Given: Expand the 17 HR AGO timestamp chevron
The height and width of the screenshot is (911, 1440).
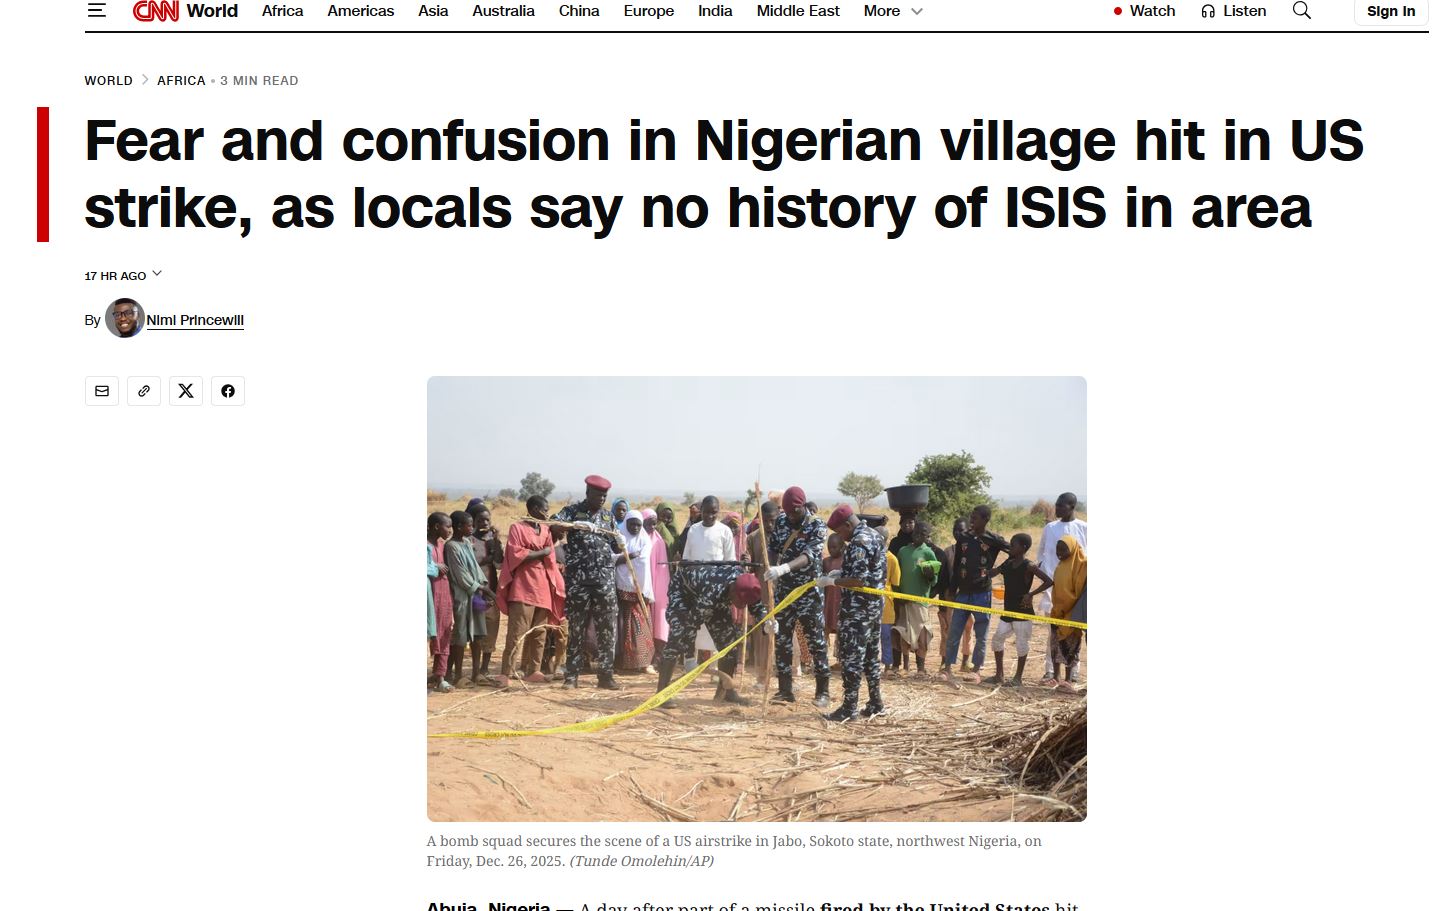Looking at the screenshot, I should [x=157, y=274].
